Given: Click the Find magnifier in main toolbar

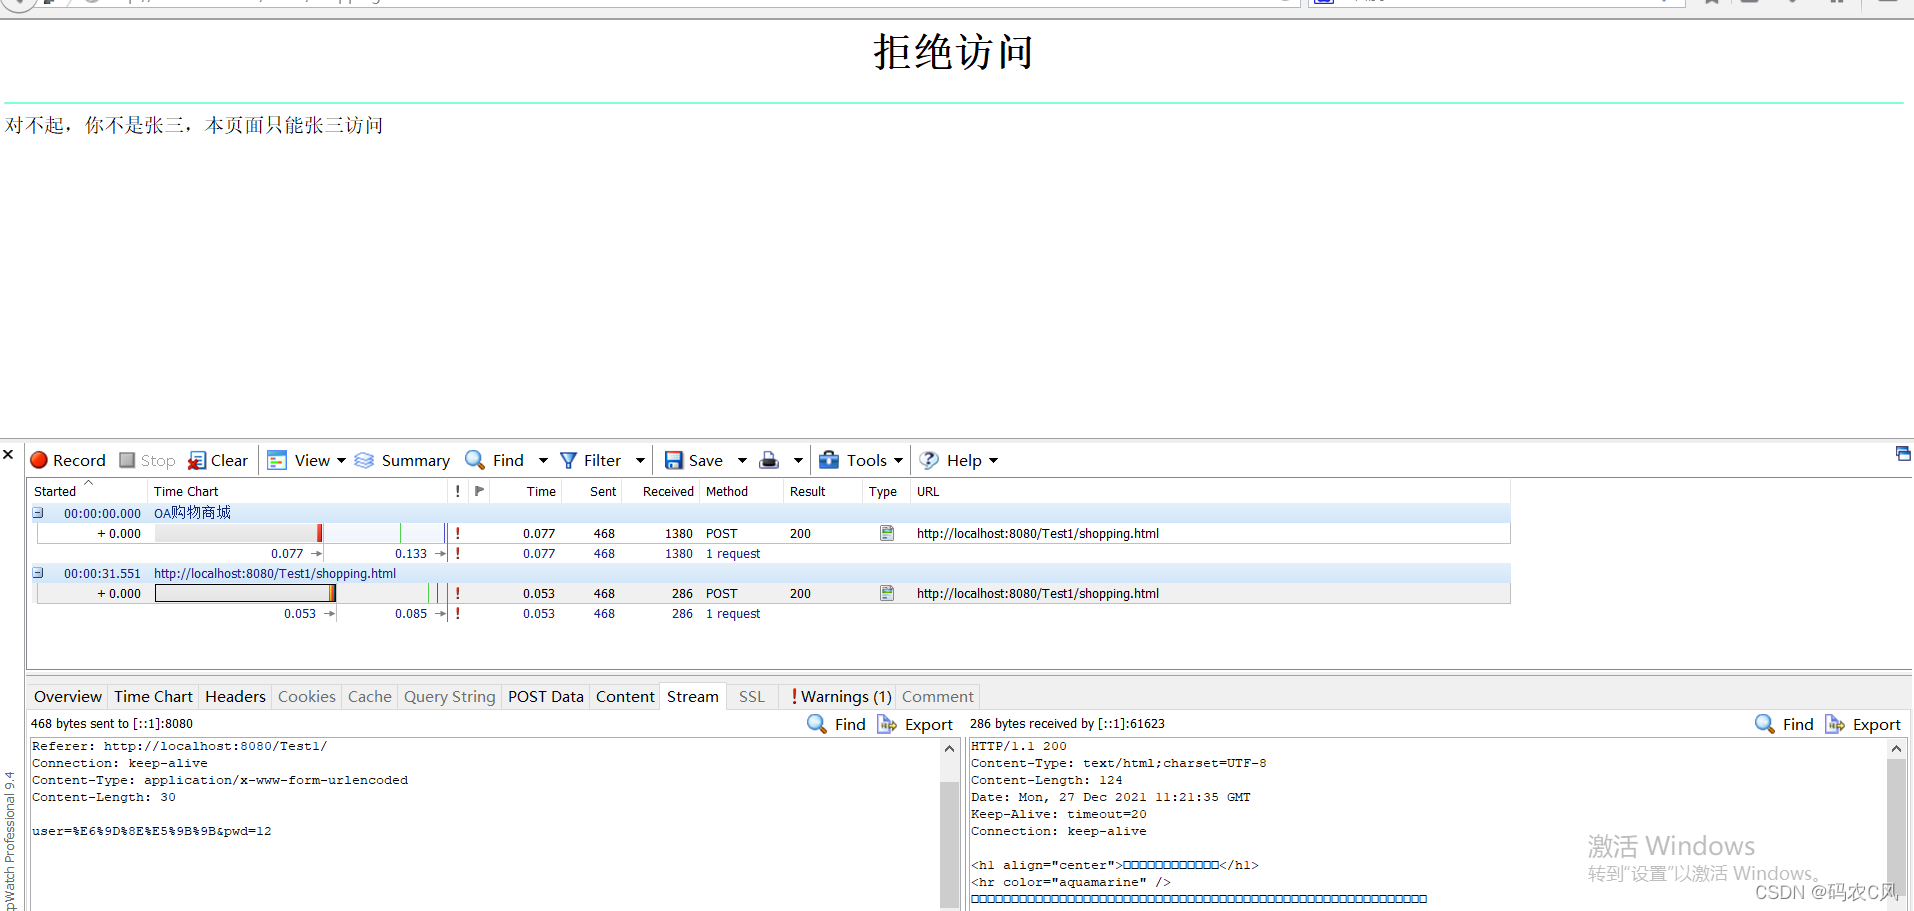Looking at the screenshot, I should pyautogui.click(x=475, y=460).
